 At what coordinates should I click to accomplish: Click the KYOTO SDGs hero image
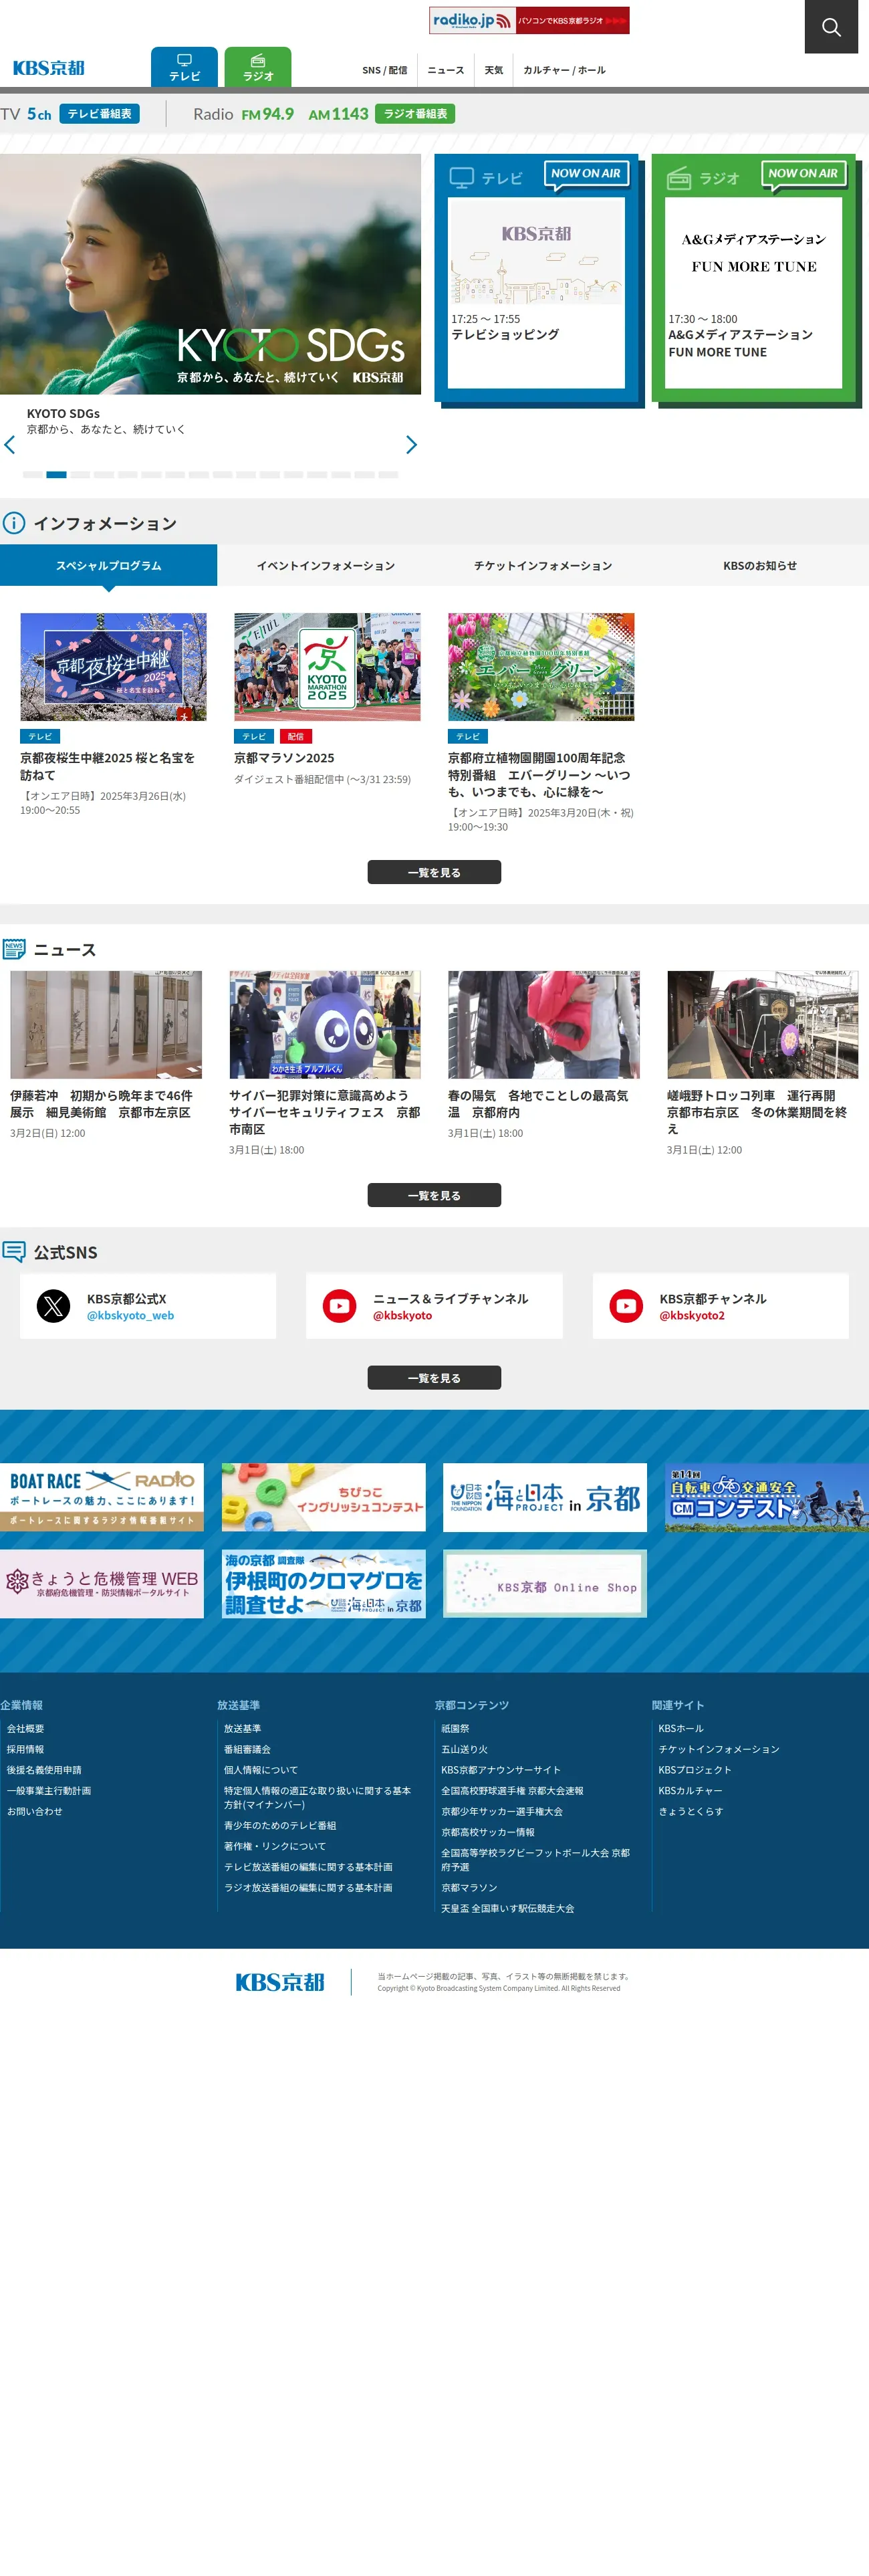pos(210,274)
